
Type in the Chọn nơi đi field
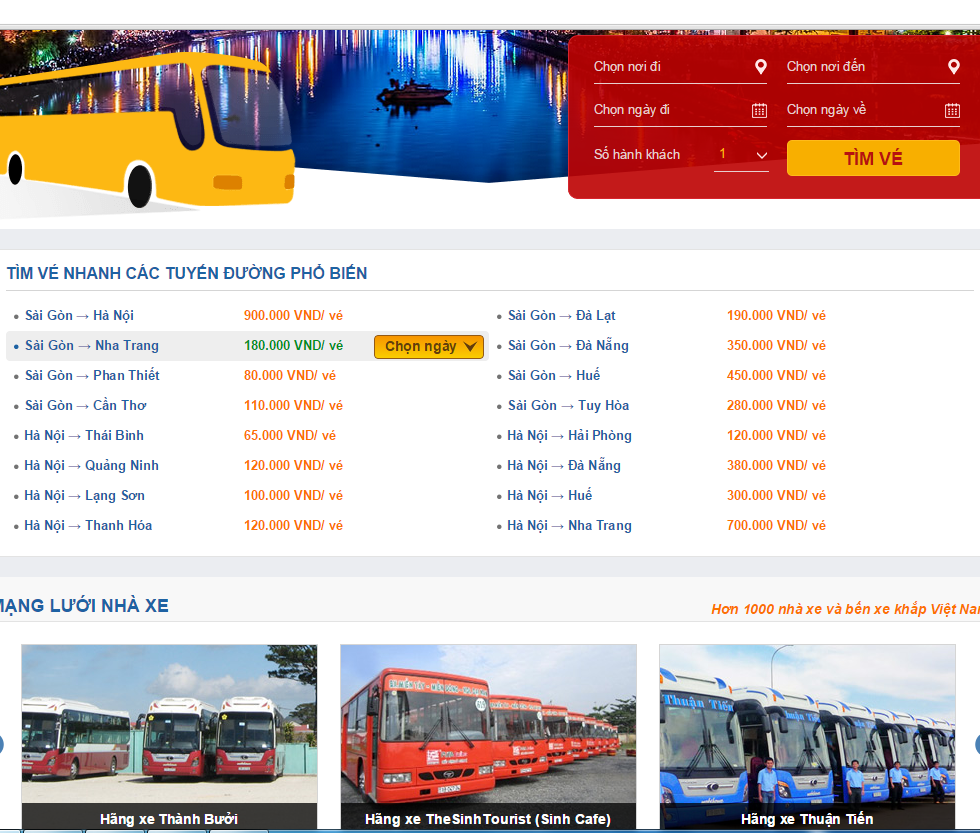[x=668, y=67]
